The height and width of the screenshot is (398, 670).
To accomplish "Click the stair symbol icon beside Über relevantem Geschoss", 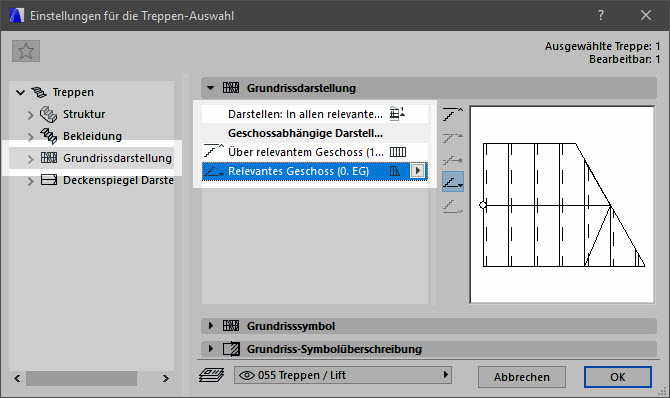I will [x=398, y=152].
